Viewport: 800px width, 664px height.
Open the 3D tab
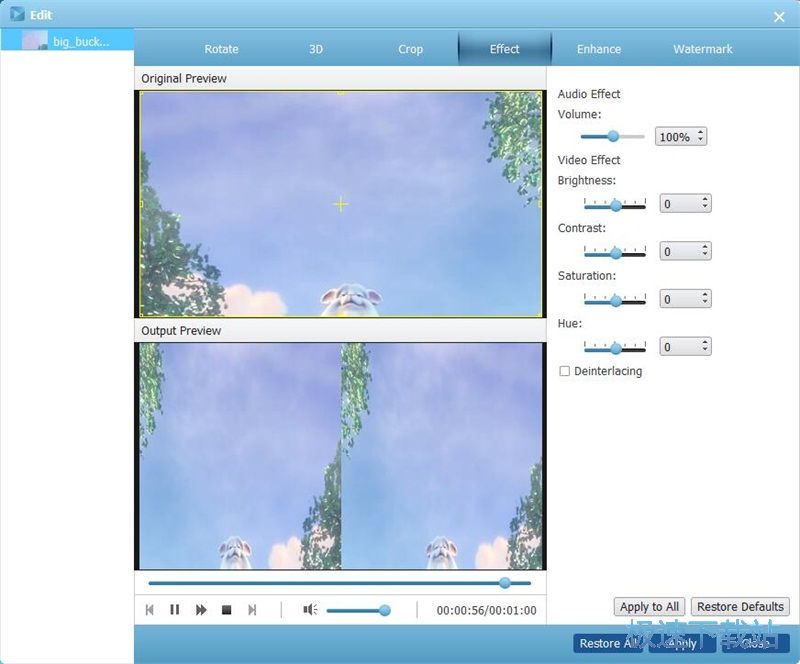316,49
